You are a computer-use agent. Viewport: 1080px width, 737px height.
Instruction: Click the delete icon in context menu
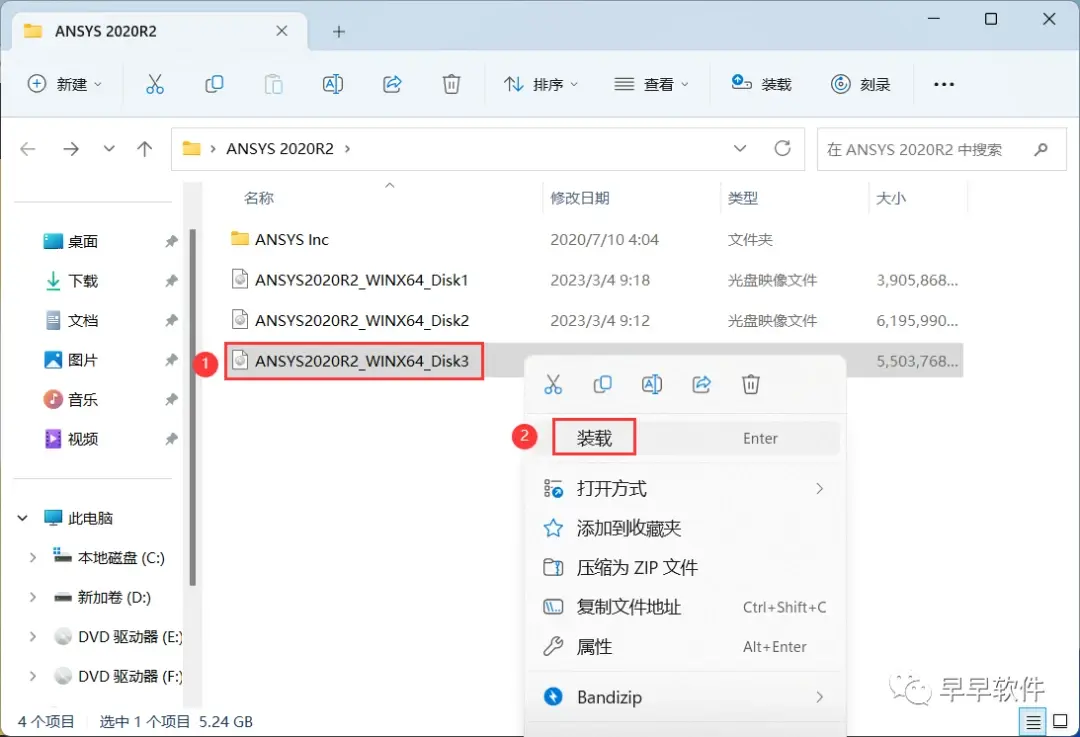point(751,384)
